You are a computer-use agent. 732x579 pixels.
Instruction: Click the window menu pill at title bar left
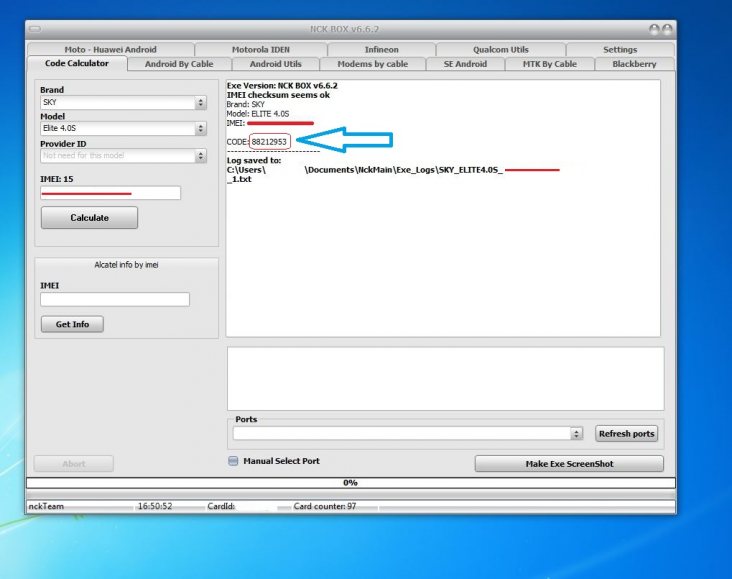pyautogui.click(x=35, y=29)
